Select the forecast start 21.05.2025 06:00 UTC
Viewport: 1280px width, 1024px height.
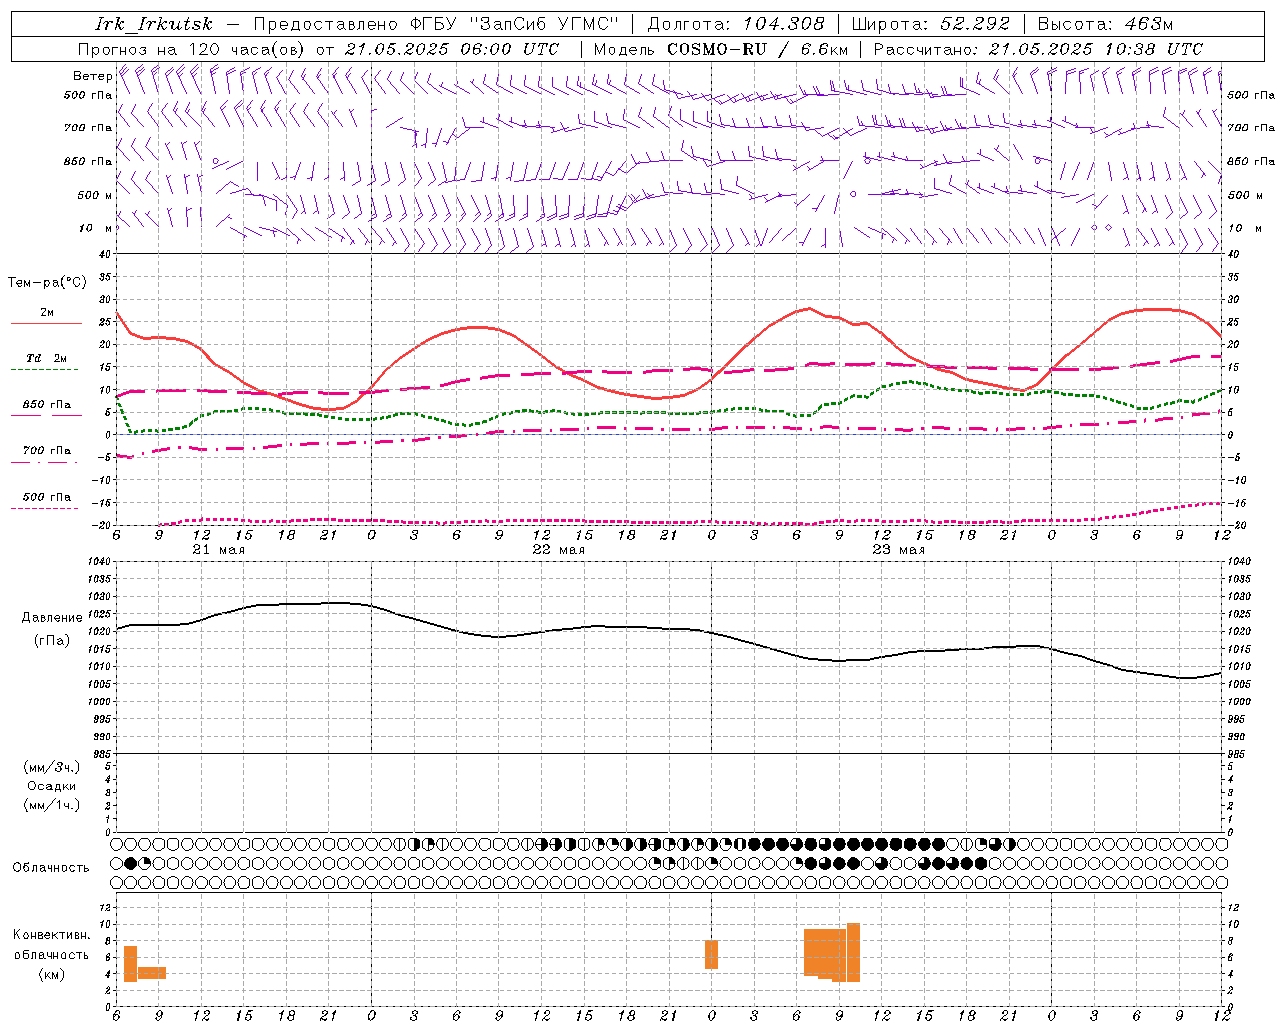pyautogui.click(x=452, y=49)
